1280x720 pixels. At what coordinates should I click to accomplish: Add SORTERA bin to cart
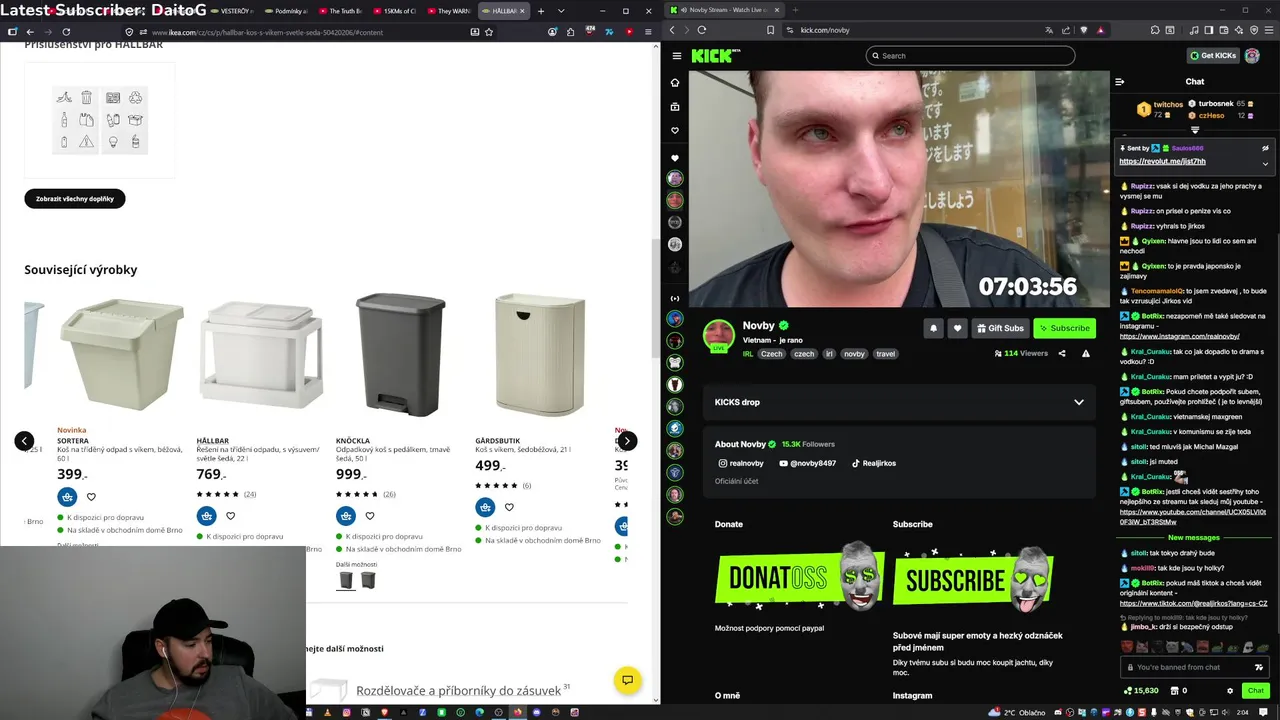[x=67, y=497]
